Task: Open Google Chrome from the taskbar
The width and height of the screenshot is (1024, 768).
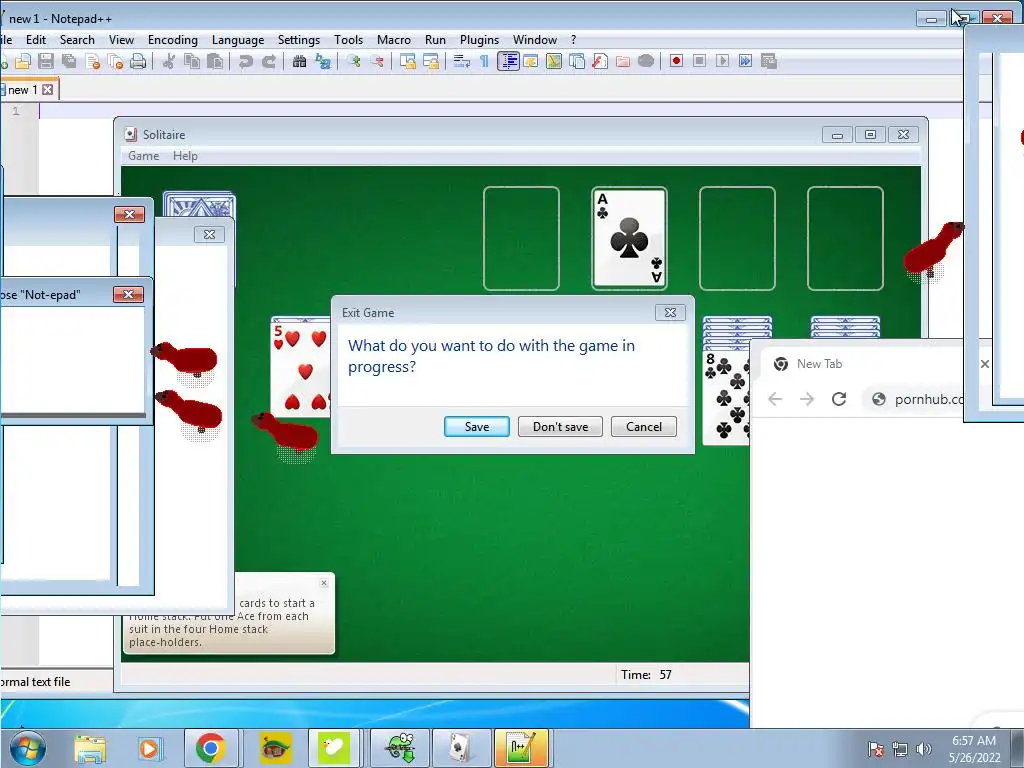Action: click(210, 748)
